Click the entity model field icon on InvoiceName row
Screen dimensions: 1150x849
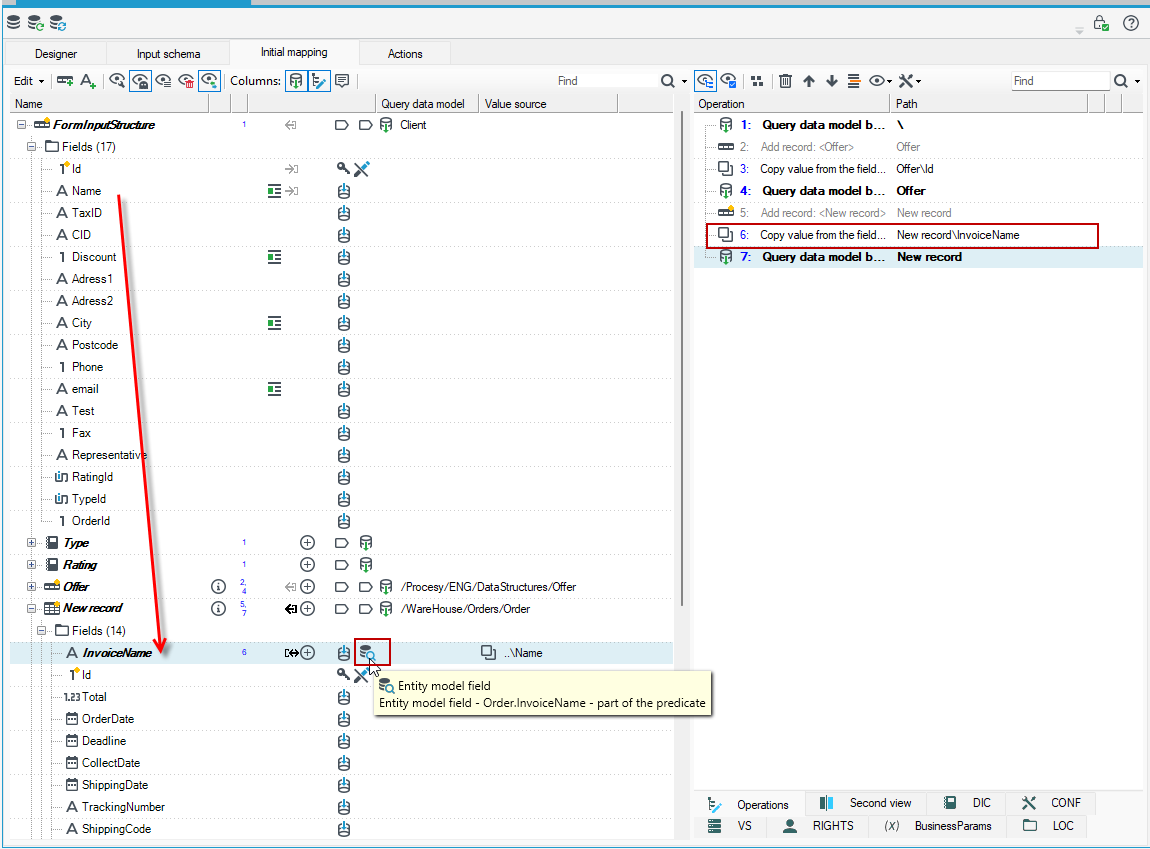367,653
